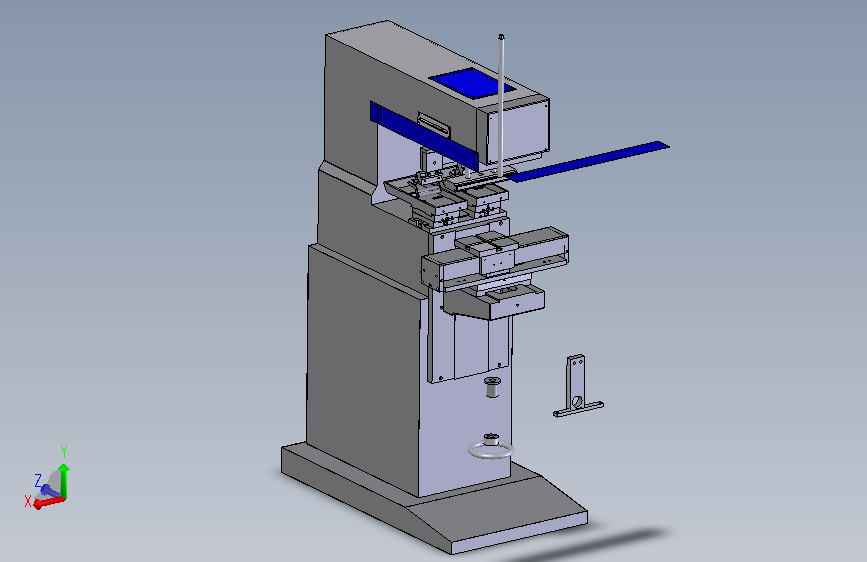Image resolution: width=867 pixels, height=562 pixels.
Task: Click the blue Z axis arrow of the triad
Action: pos(50,490)
